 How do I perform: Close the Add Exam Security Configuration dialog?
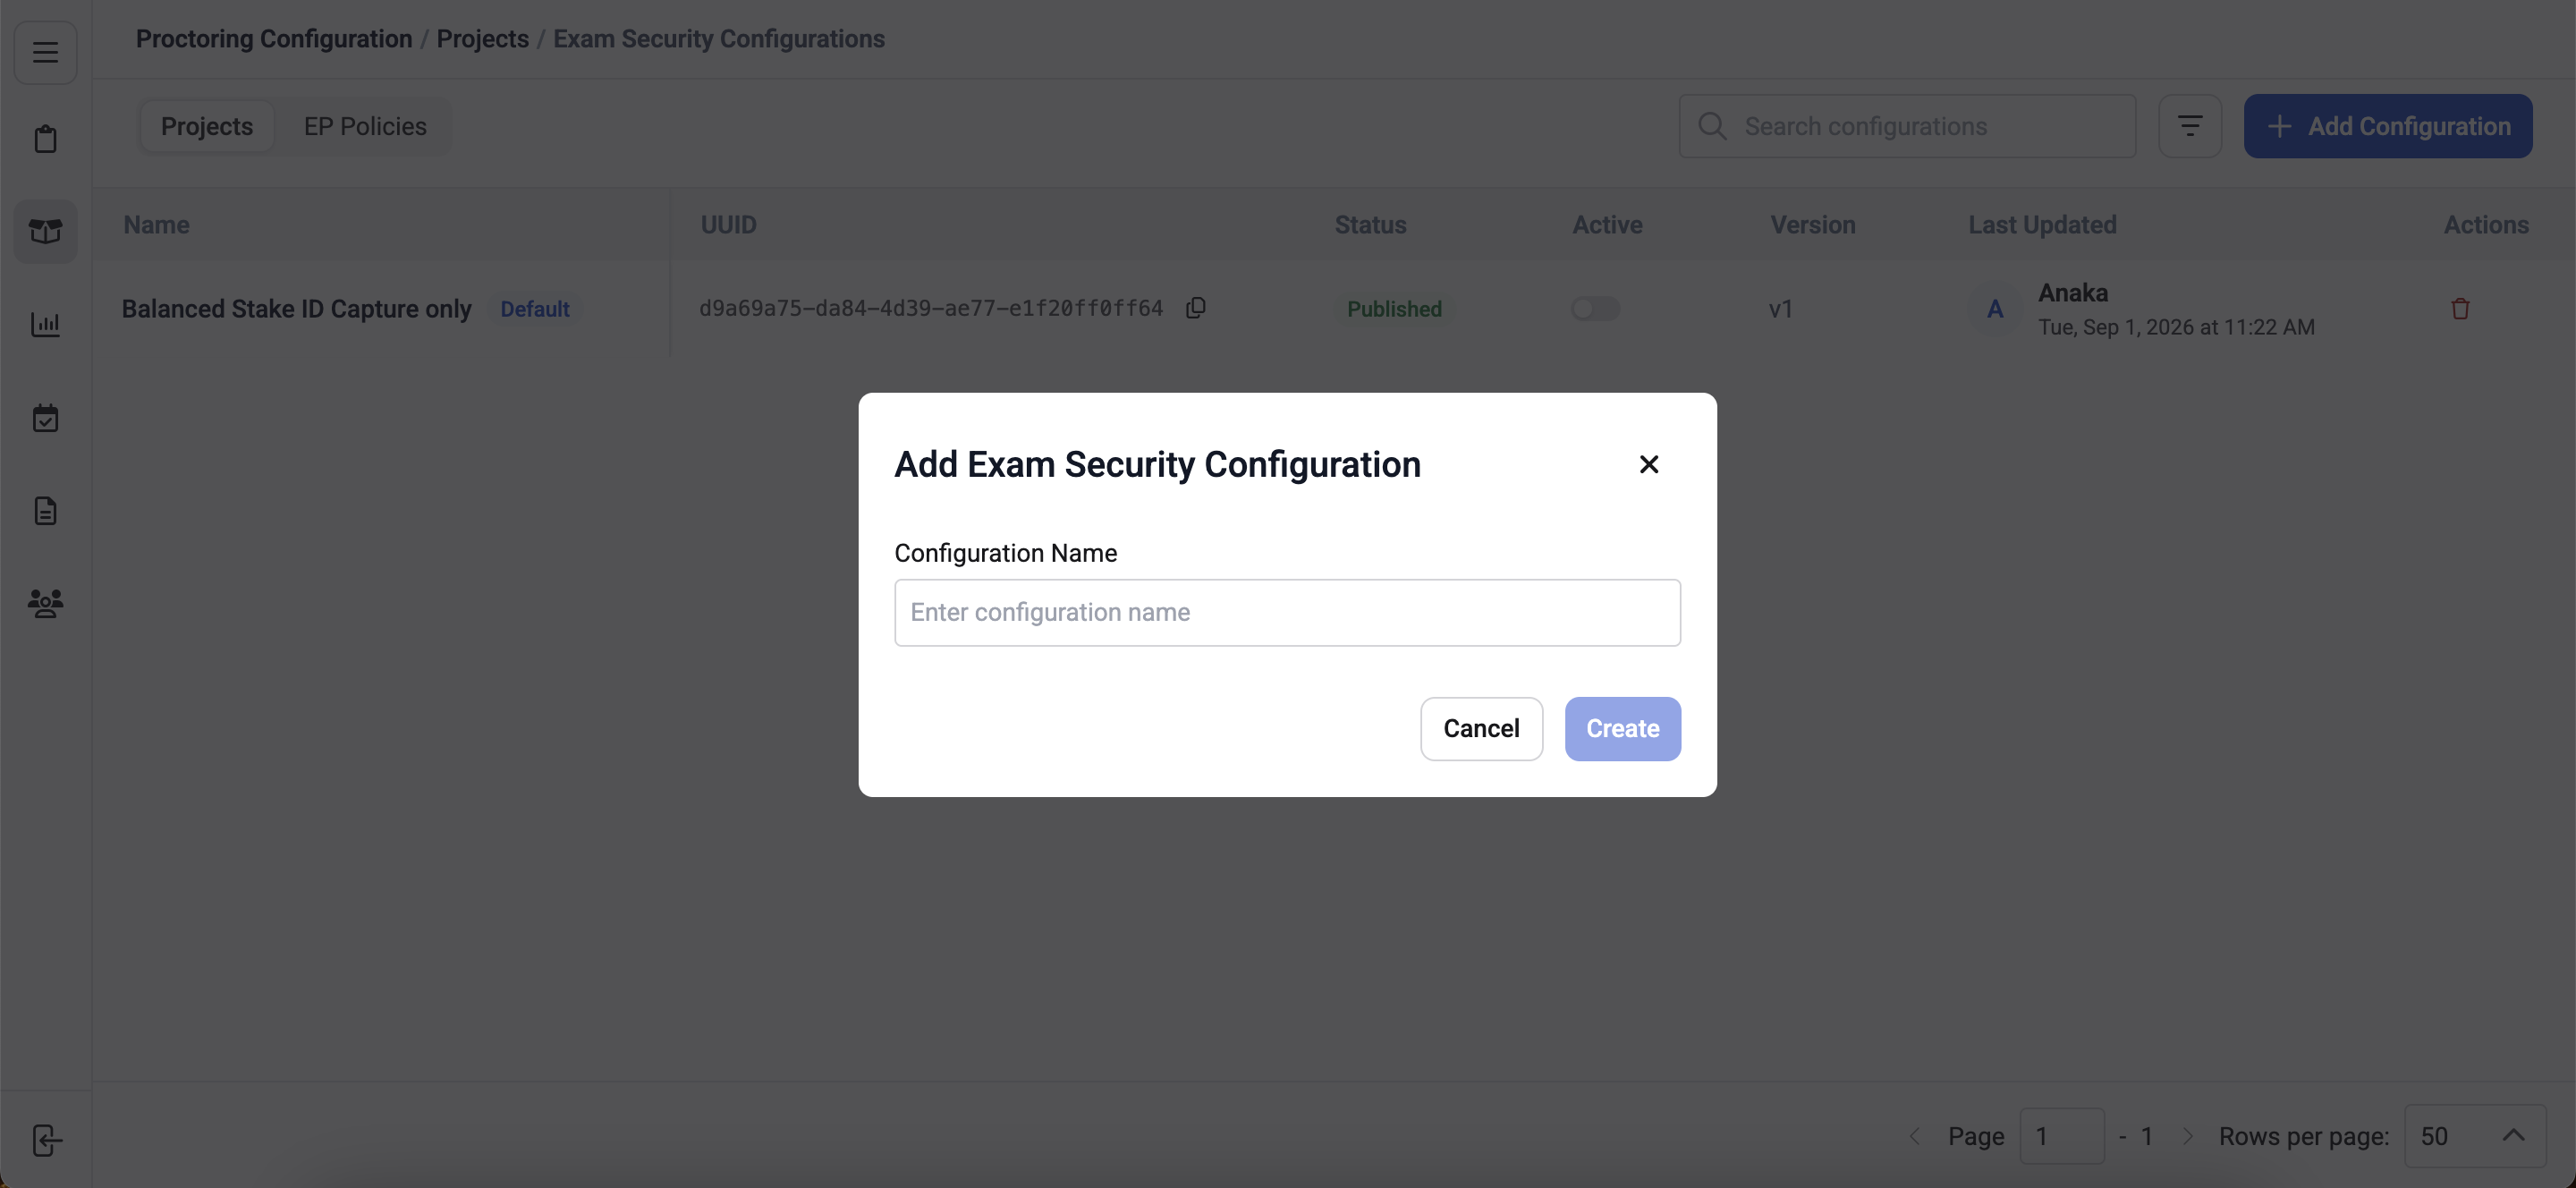pos(1649,464)
